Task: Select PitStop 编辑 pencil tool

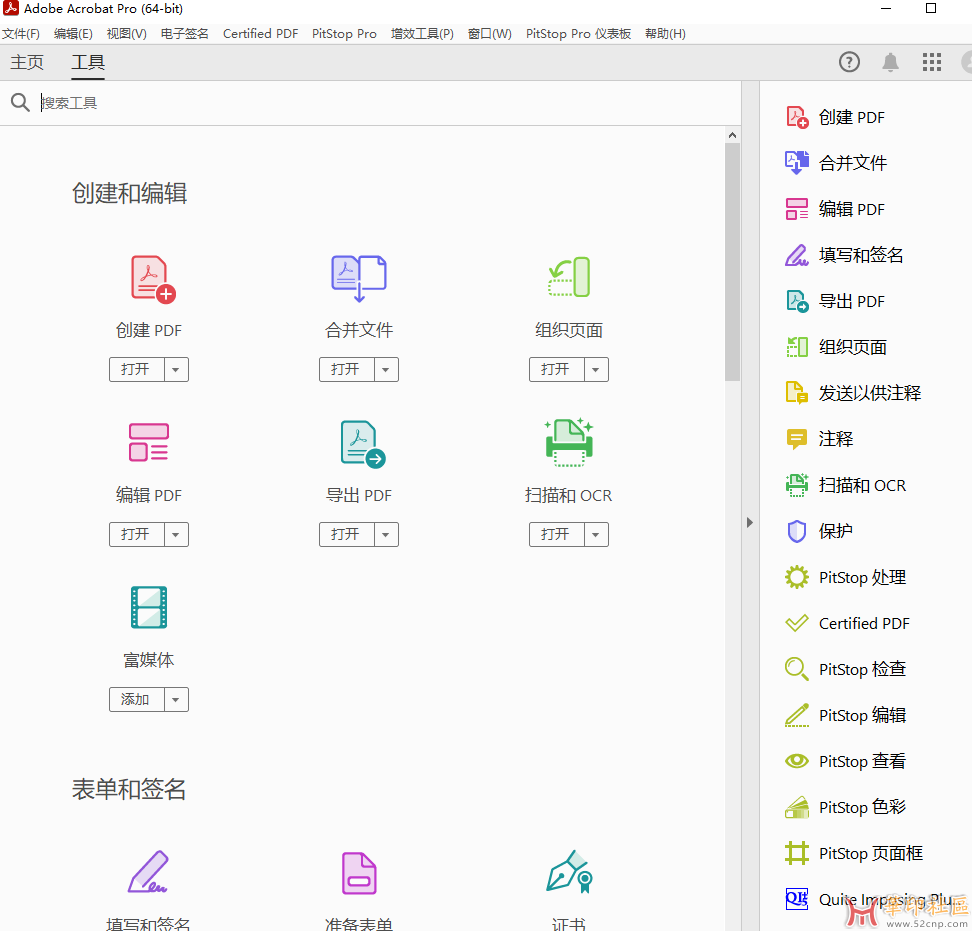Action: click(846, 715)
